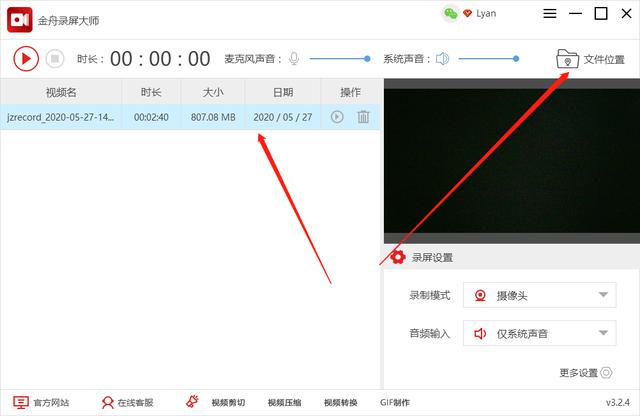Open 更多设置 more settings
Screen dimensions: 640x416
click(x=585, y=373)
